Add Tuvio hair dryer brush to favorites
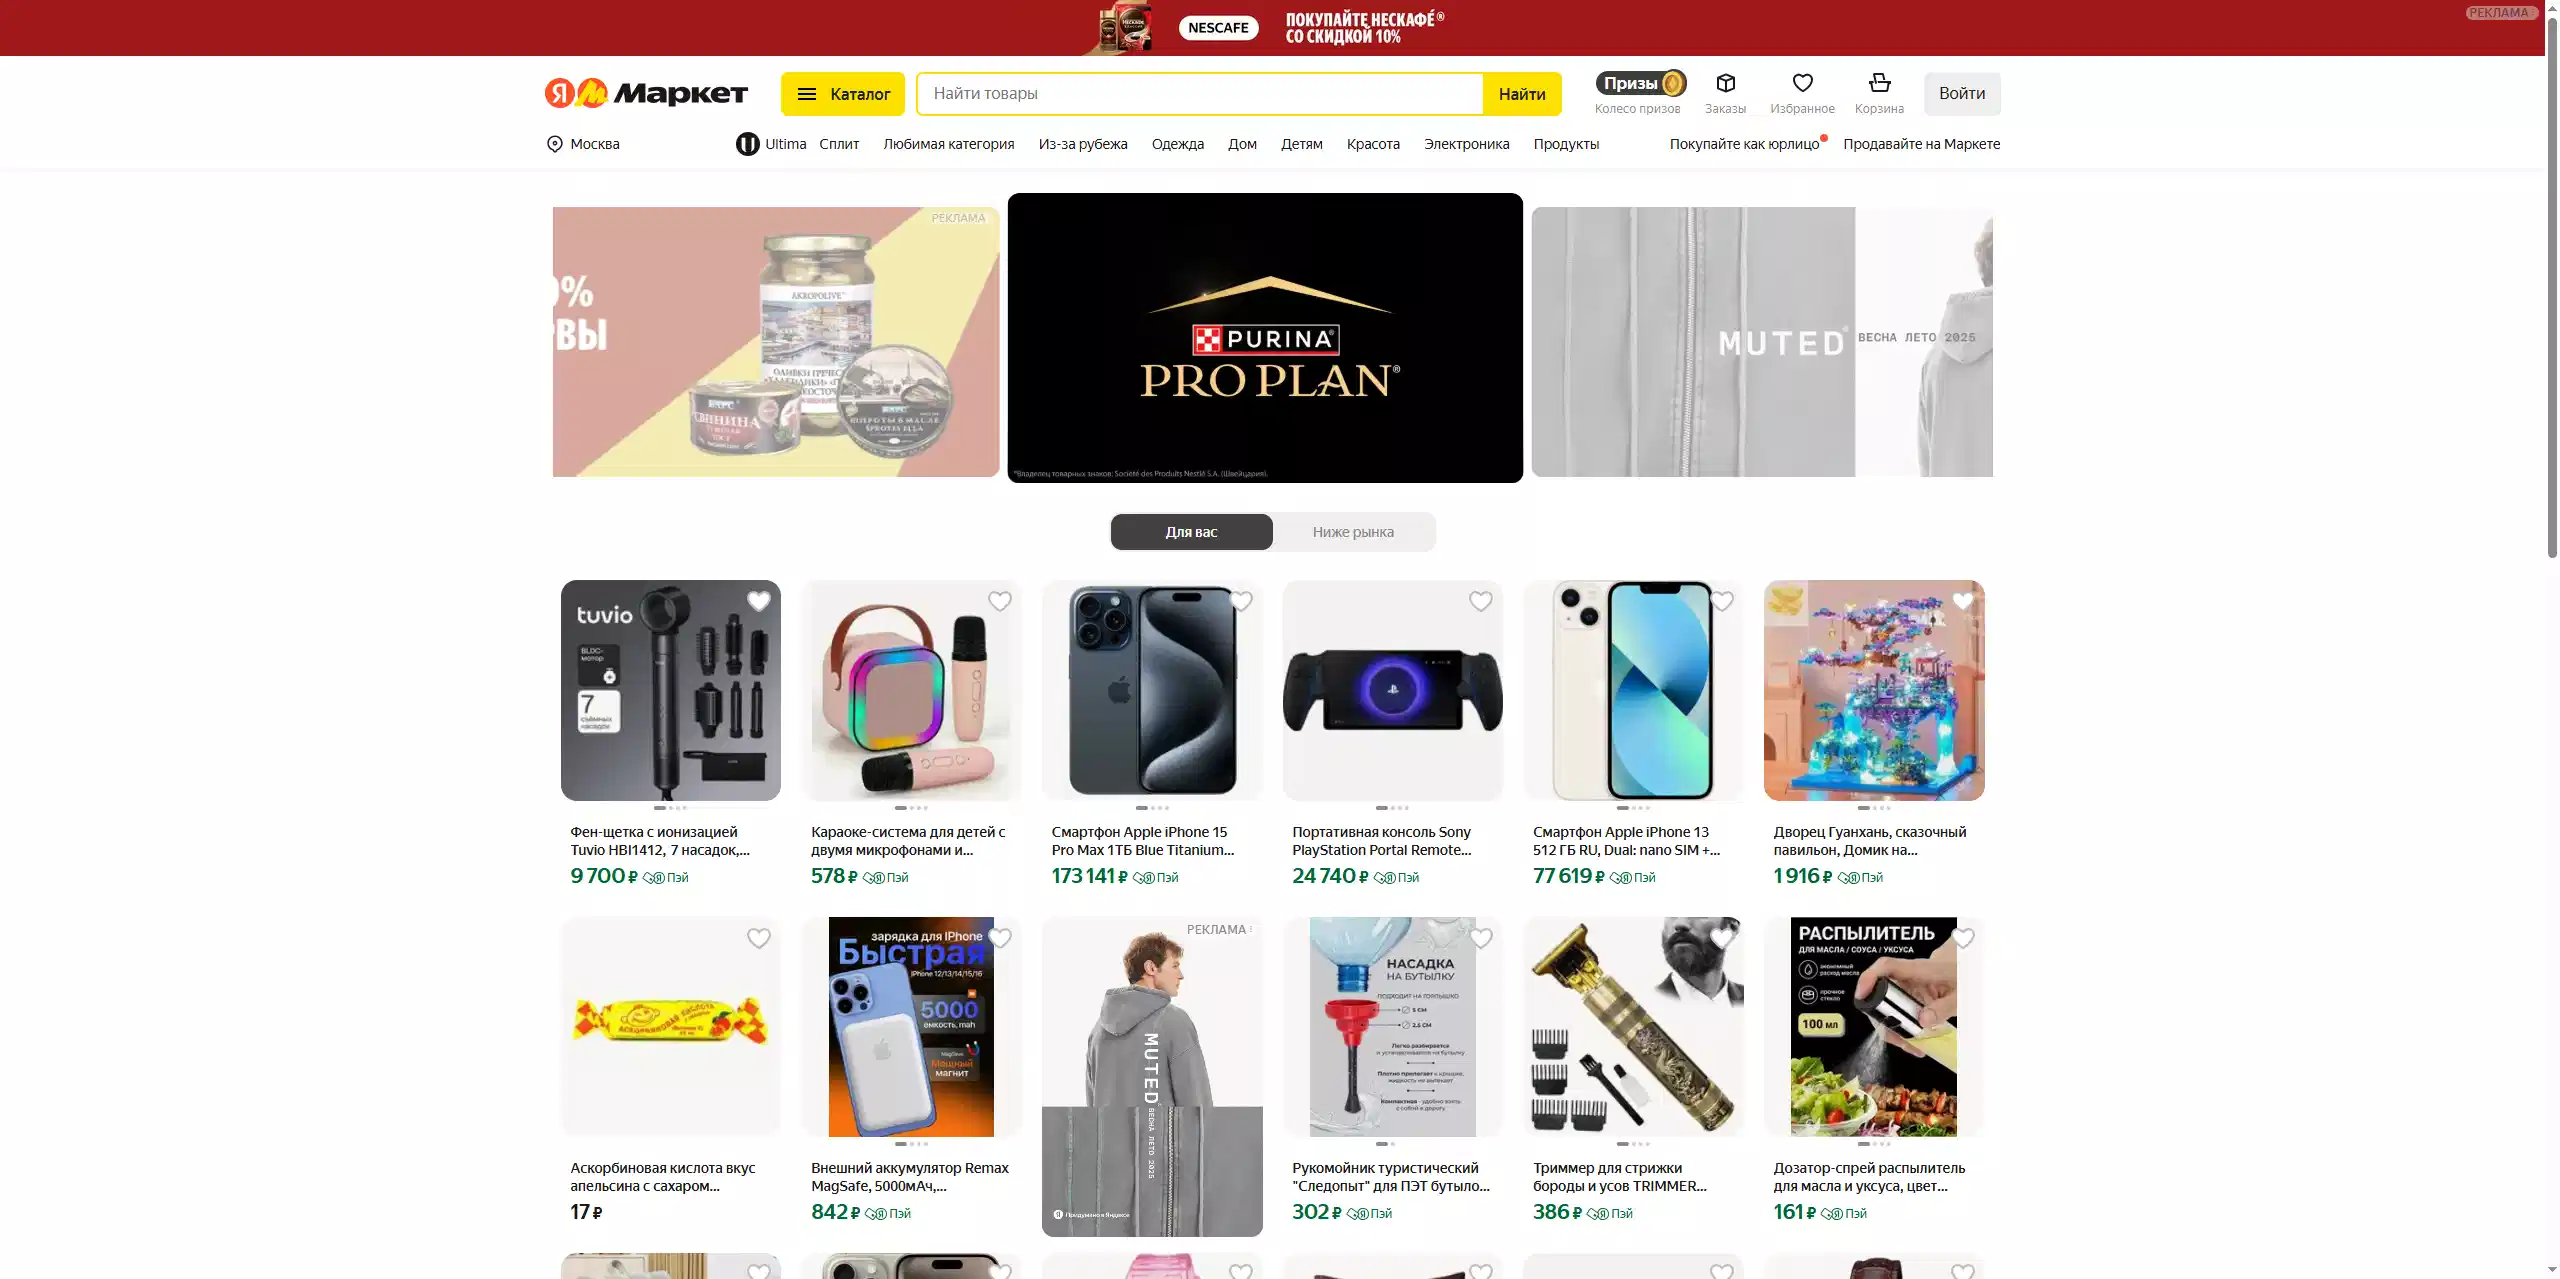Image resolution: width=2560 pixels, height=1279 pixels. click(x=759, y=601)
